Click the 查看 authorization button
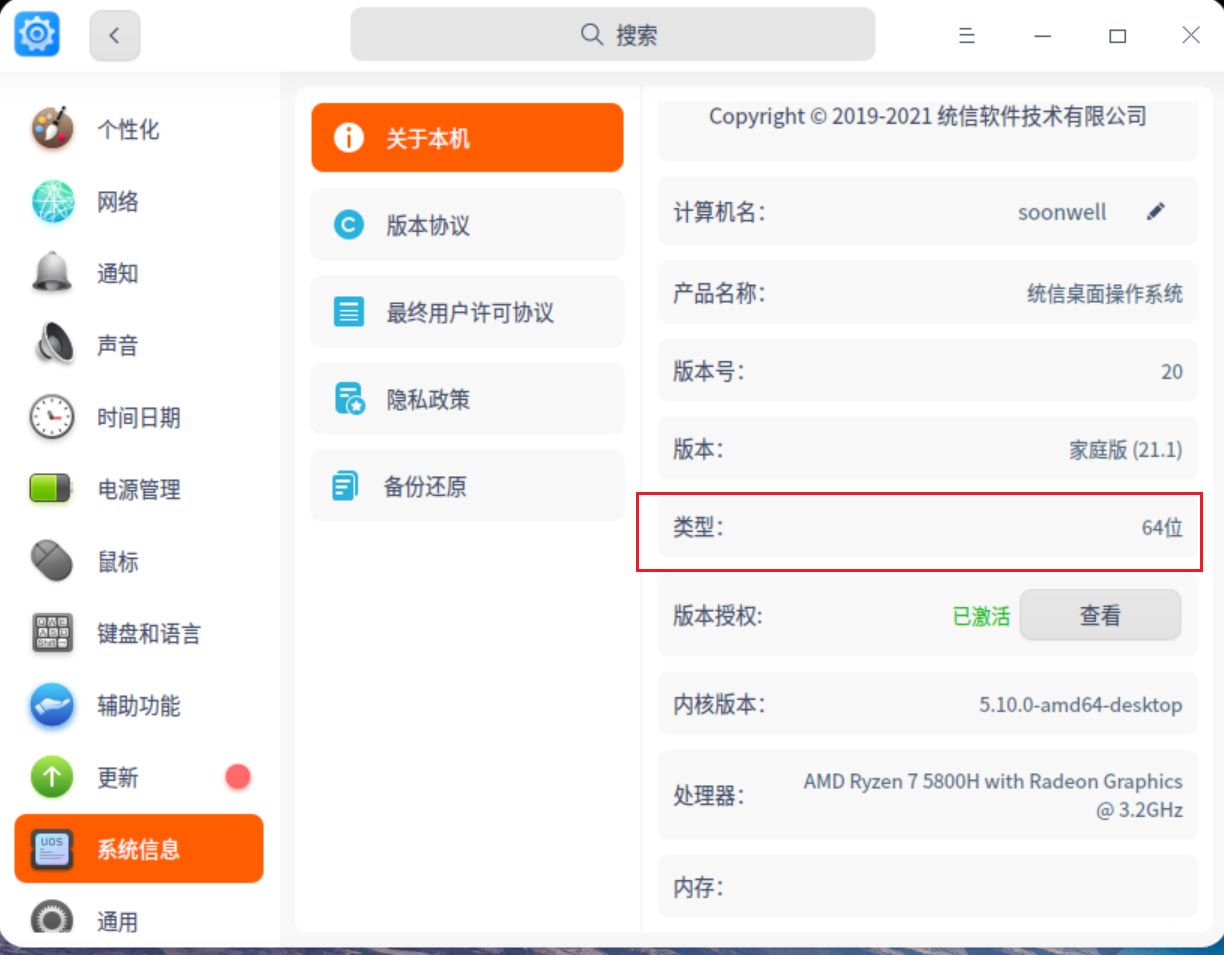The height and width of the screenshot is (955, 1224). point(1100,615)
